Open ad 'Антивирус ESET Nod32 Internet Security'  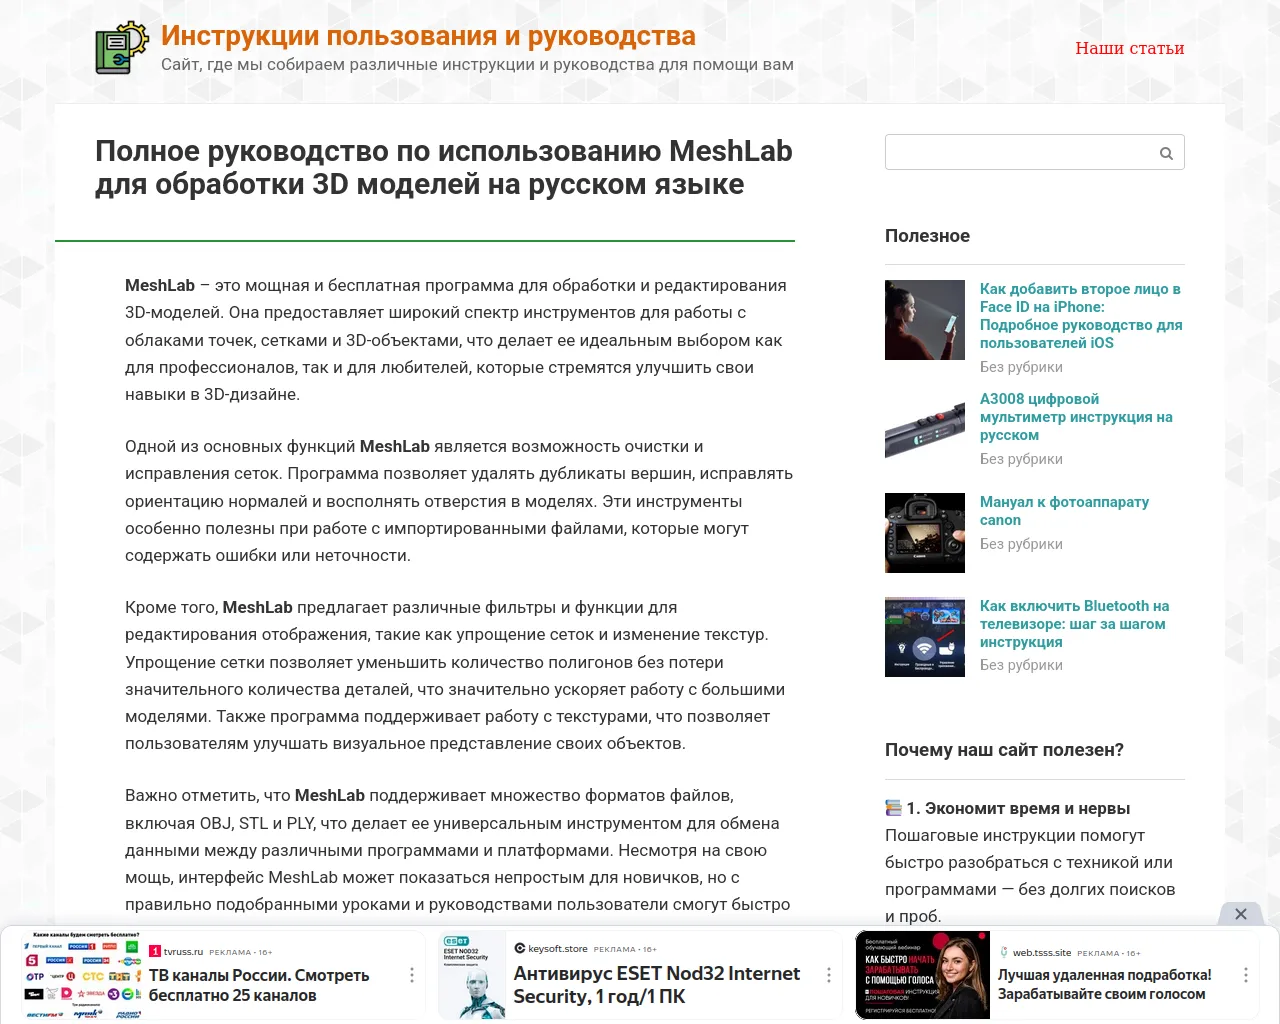[x=657, y=985]
